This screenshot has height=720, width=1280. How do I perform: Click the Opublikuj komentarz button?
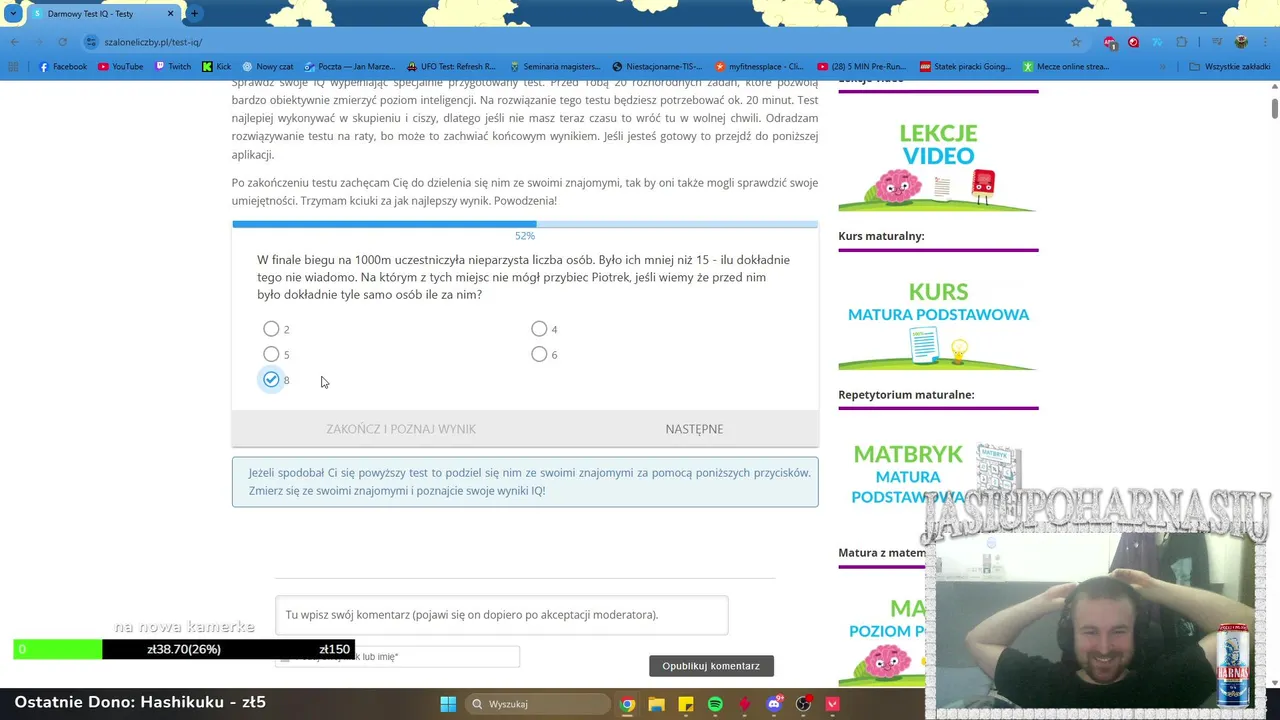click(711, 666)
